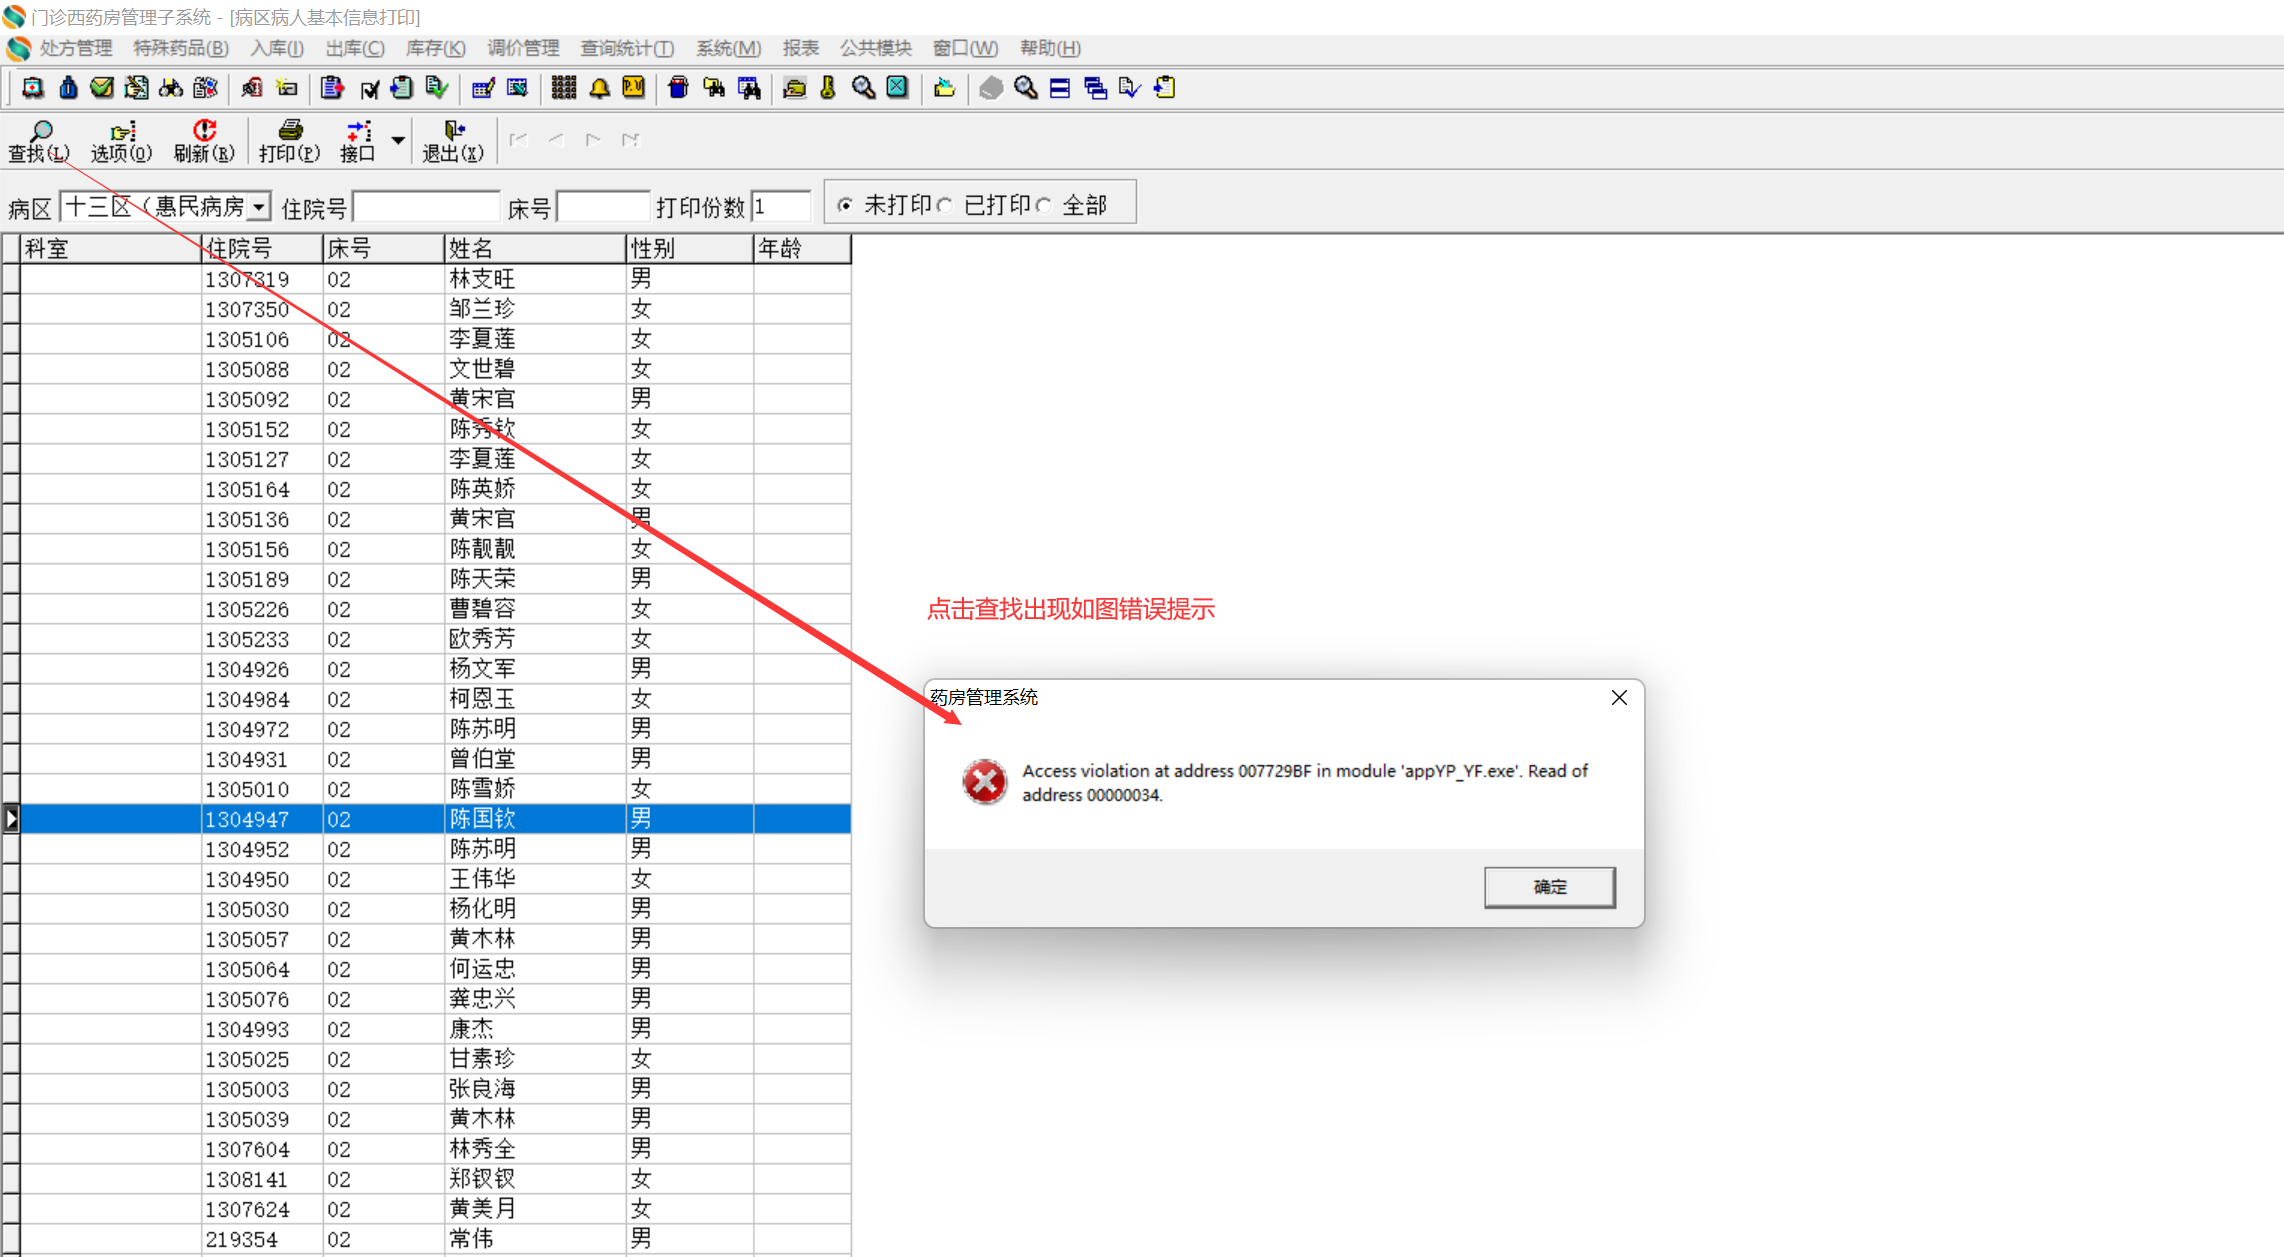Click the 确定 button in error dialog
Viewport: 2284px width, 1257px height.
(x=1549, y=887)
